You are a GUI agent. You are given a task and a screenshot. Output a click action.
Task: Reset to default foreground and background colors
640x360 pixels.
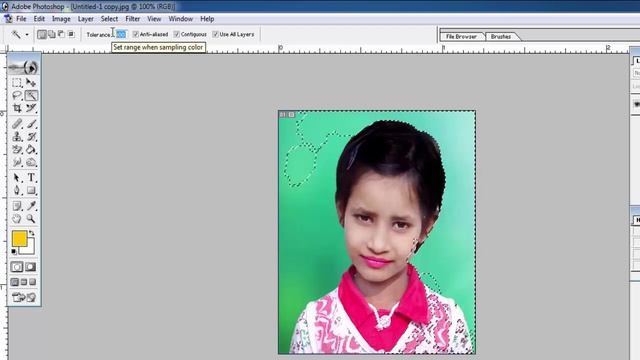(x=14, y=251)
